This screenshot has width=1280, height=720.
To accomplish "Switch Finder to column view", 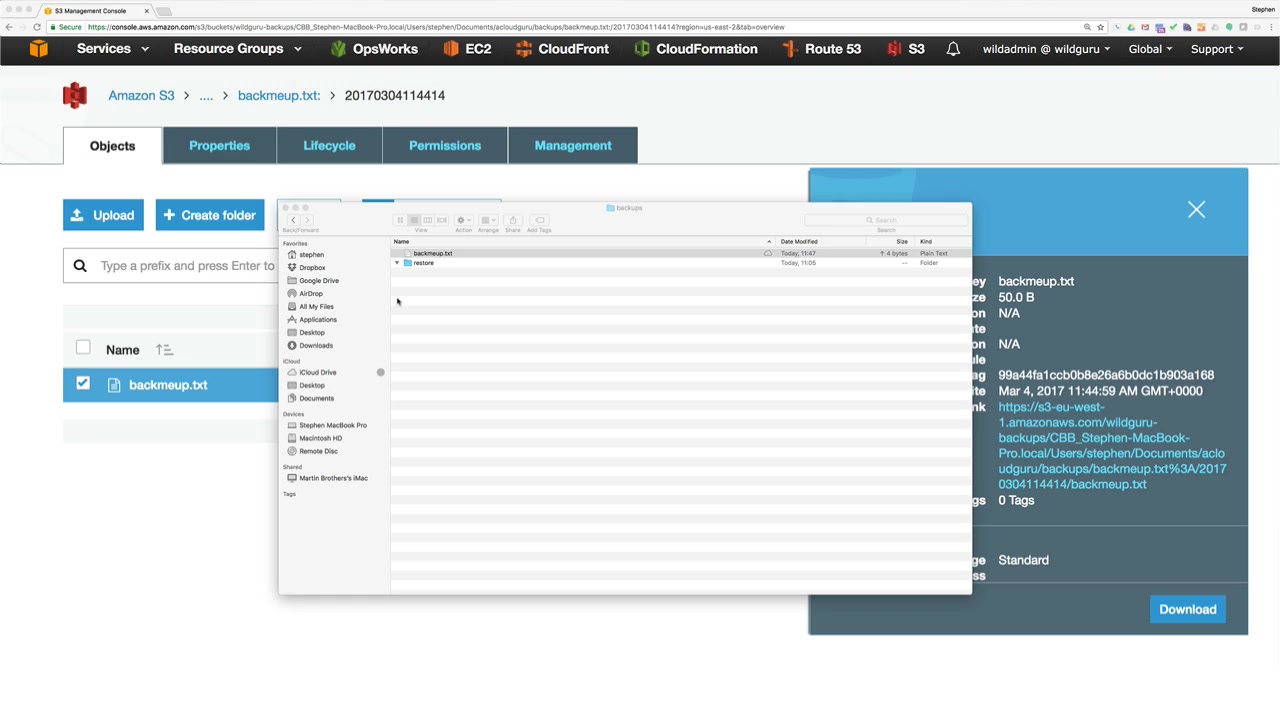I will [428, 220].
